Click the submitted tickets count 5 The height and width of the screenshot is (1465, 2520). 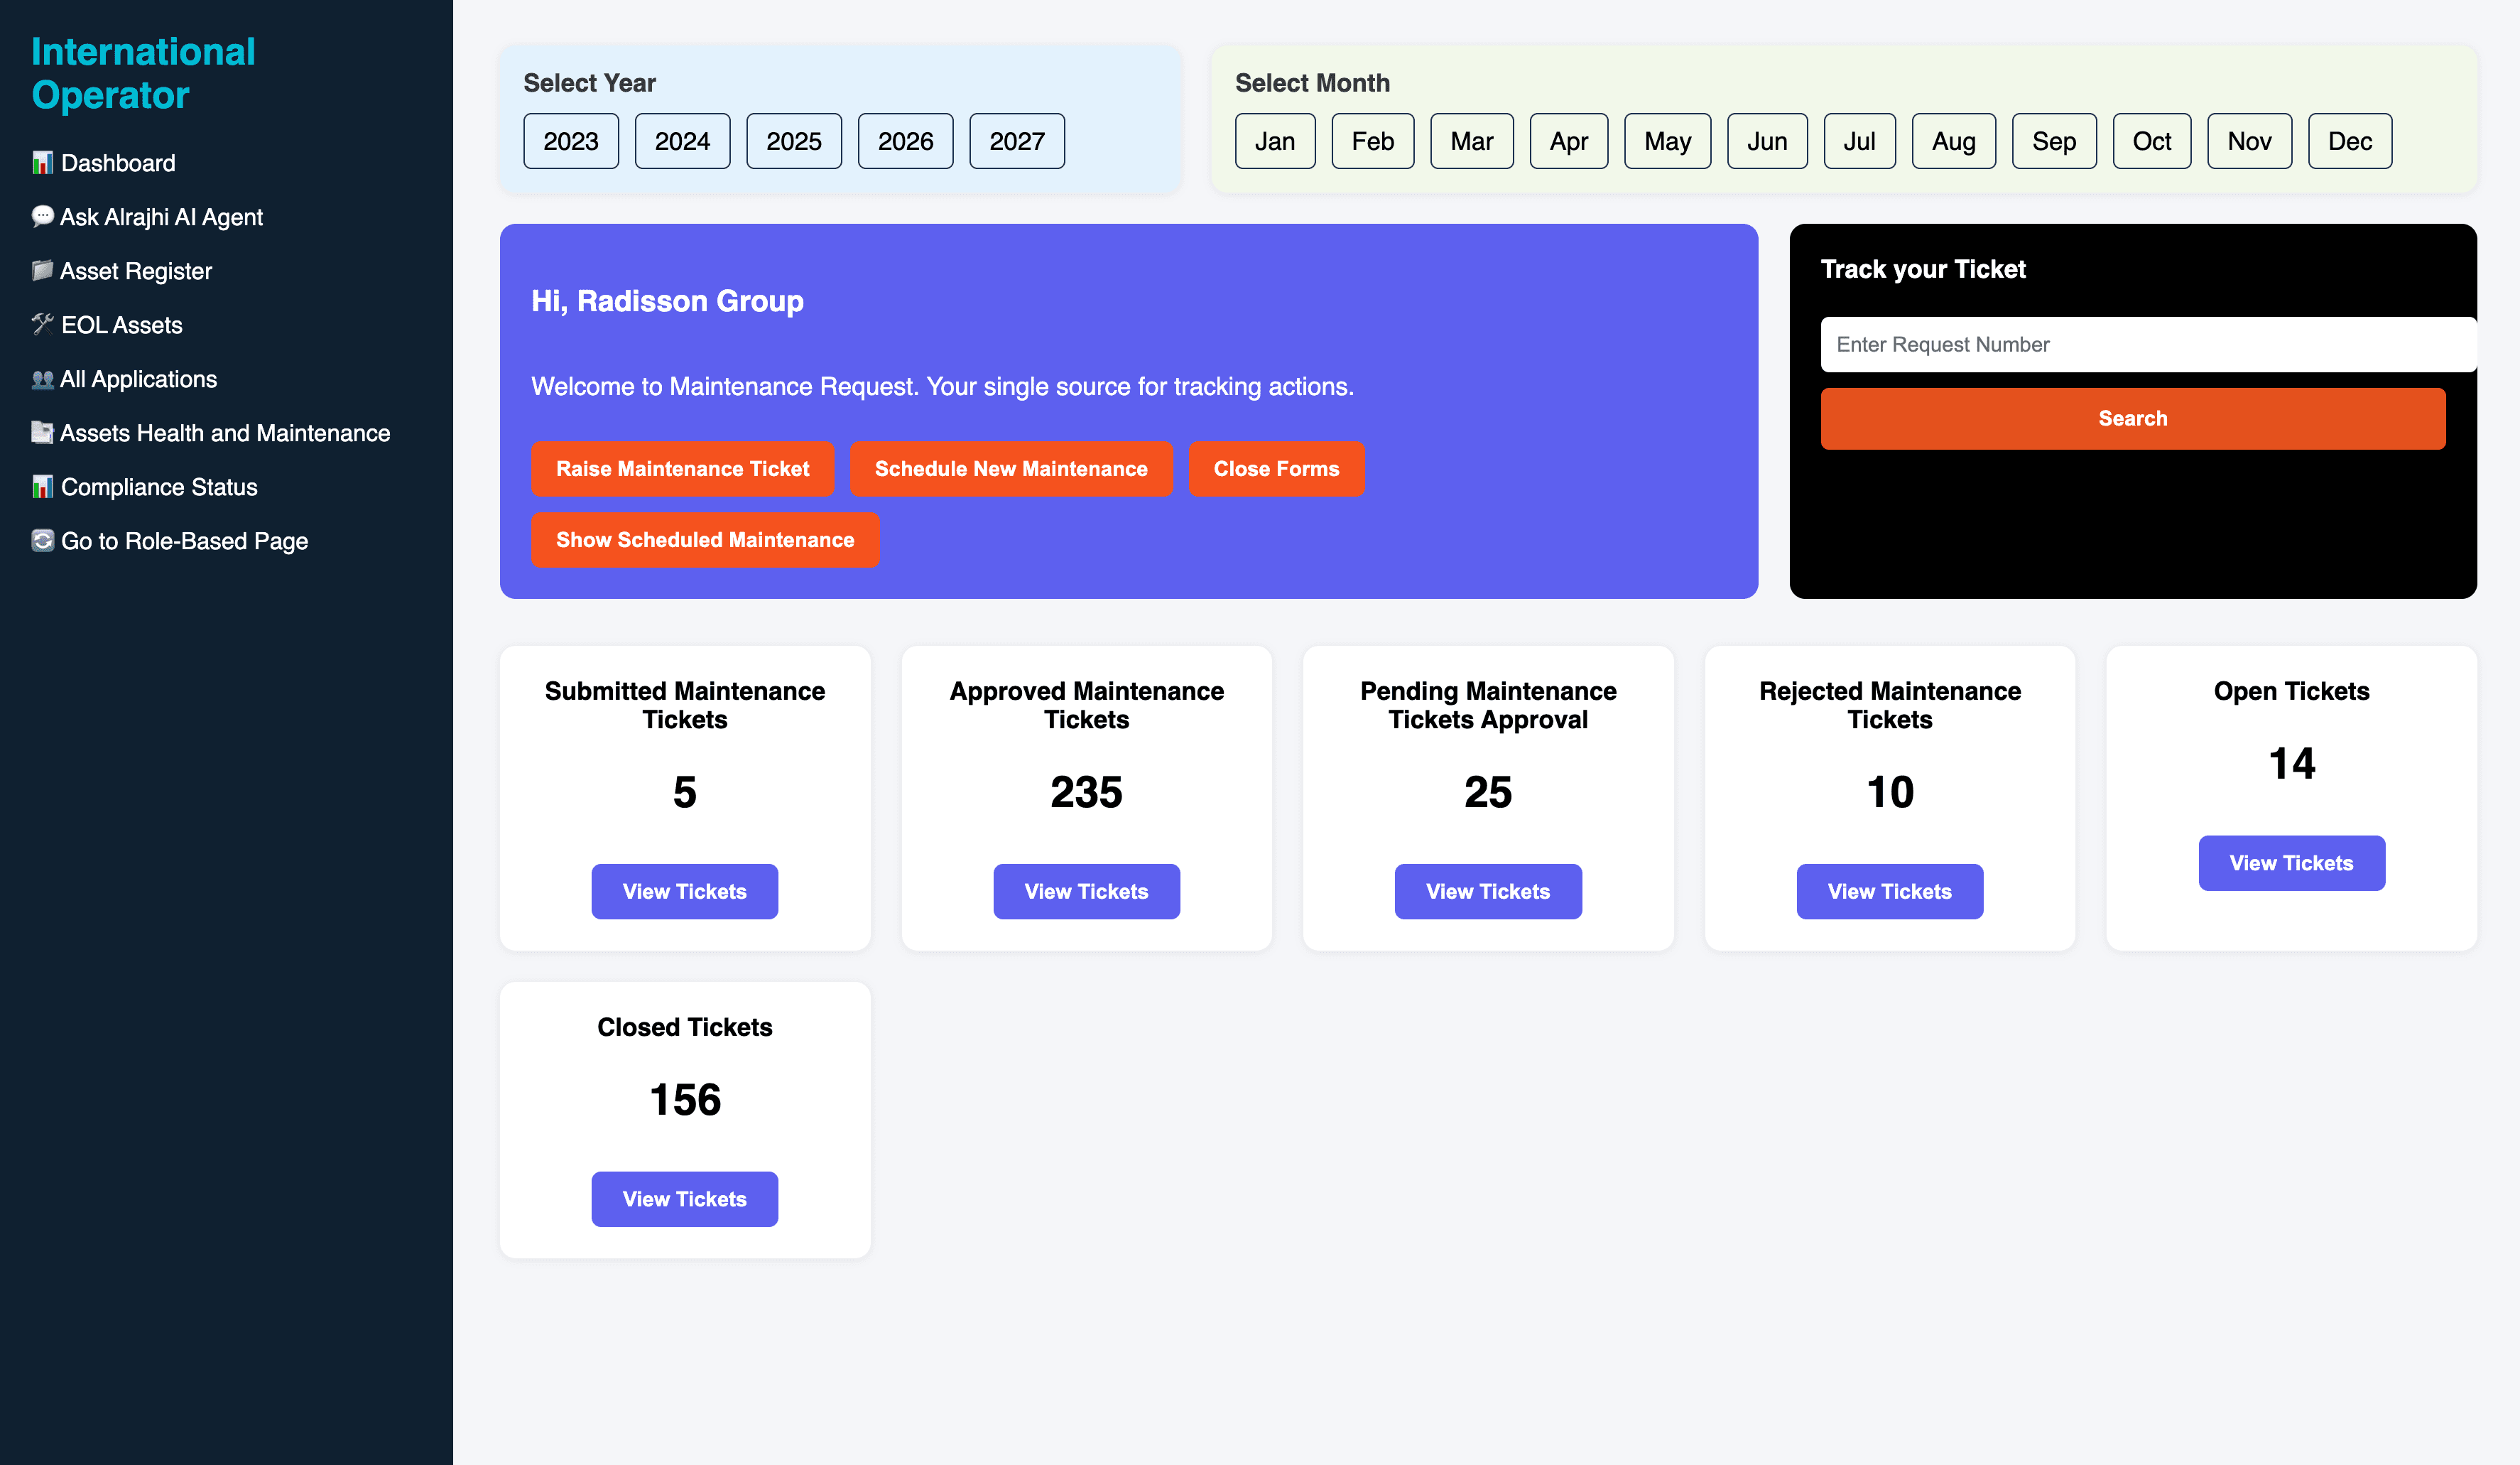[685, 792]
